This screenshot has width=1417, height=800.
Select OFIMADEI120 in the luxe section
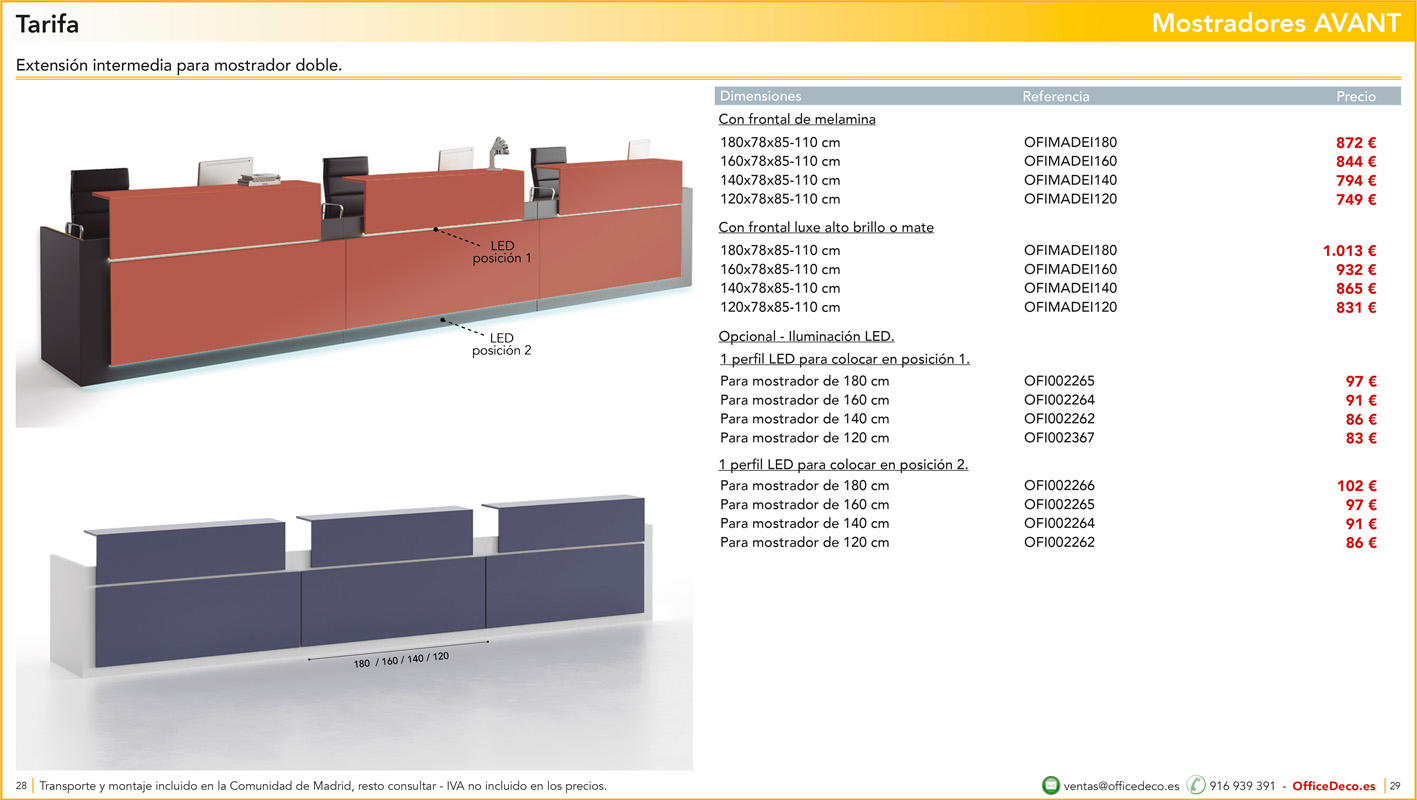click(x=1070, y=307)
